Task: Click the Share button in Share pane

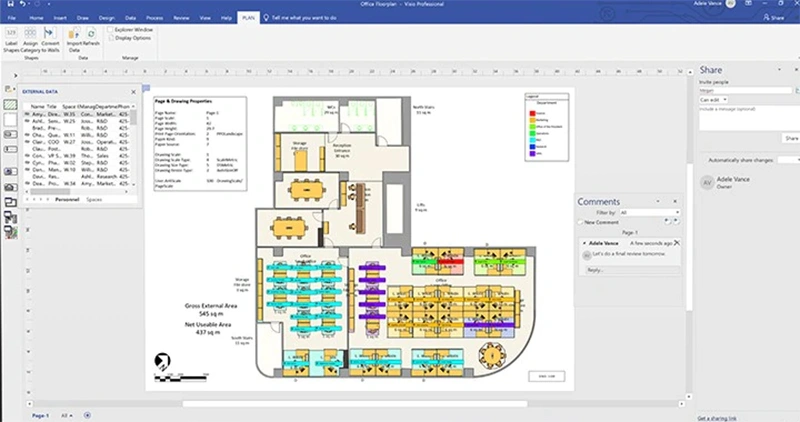Action: (791, 138)
